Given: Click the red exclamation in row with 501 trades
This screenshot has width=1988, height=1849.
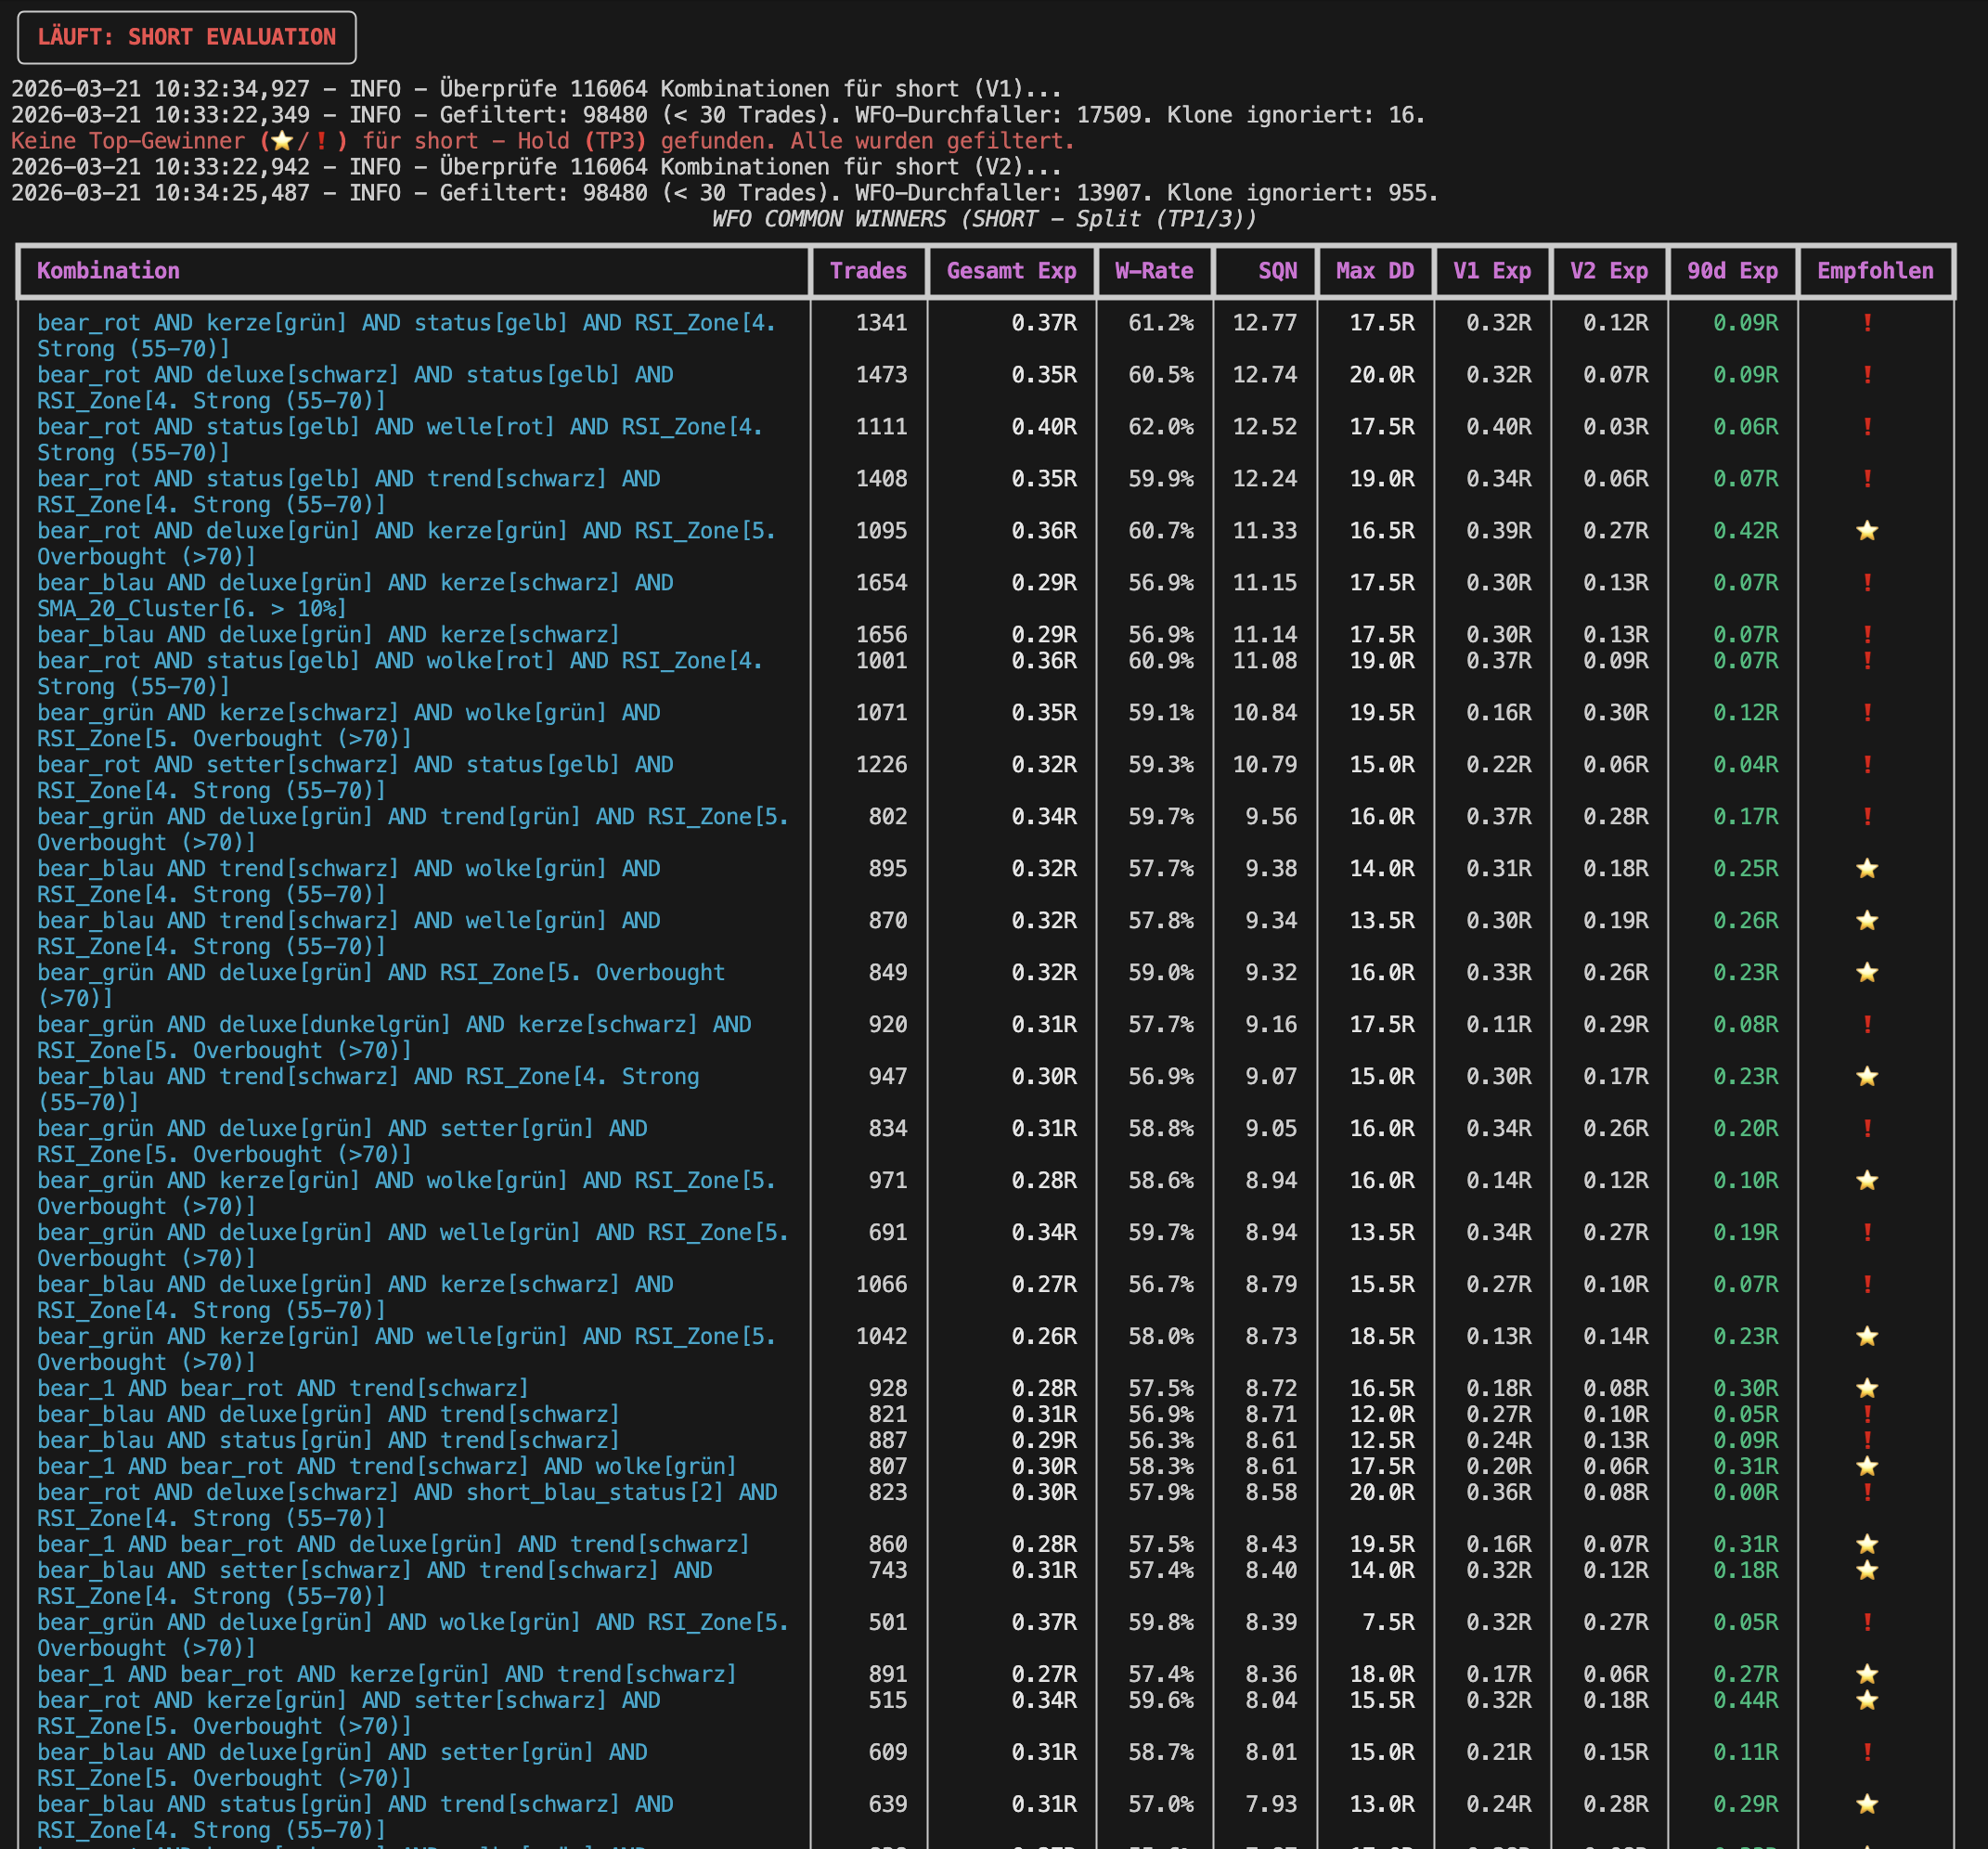Looking at the screenshot, I should pos(1866,1622).
